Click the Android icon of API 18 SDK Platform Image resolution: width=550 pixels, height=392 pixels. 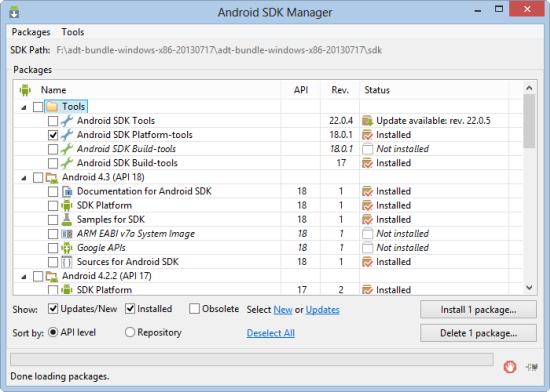pos(67,205)
